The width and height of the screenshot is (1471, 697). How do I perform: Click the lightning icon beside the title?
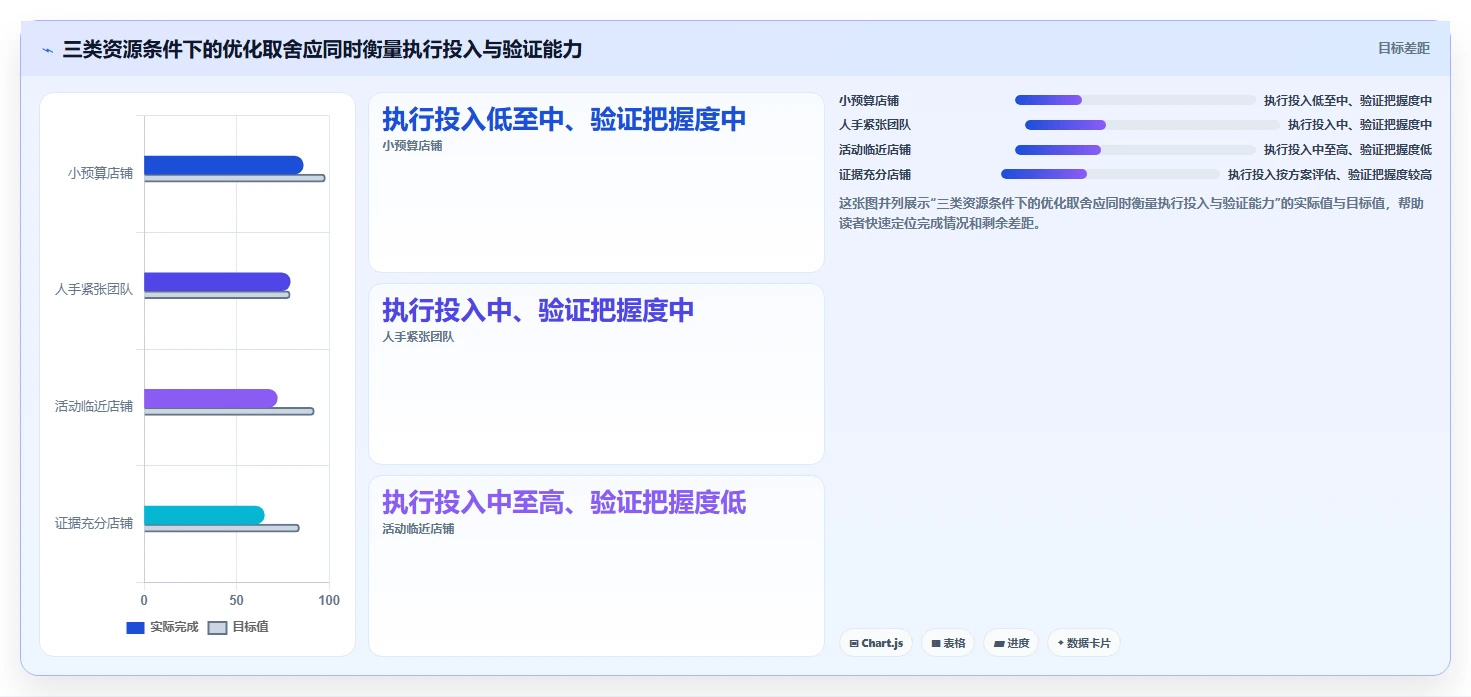[47, 50]
